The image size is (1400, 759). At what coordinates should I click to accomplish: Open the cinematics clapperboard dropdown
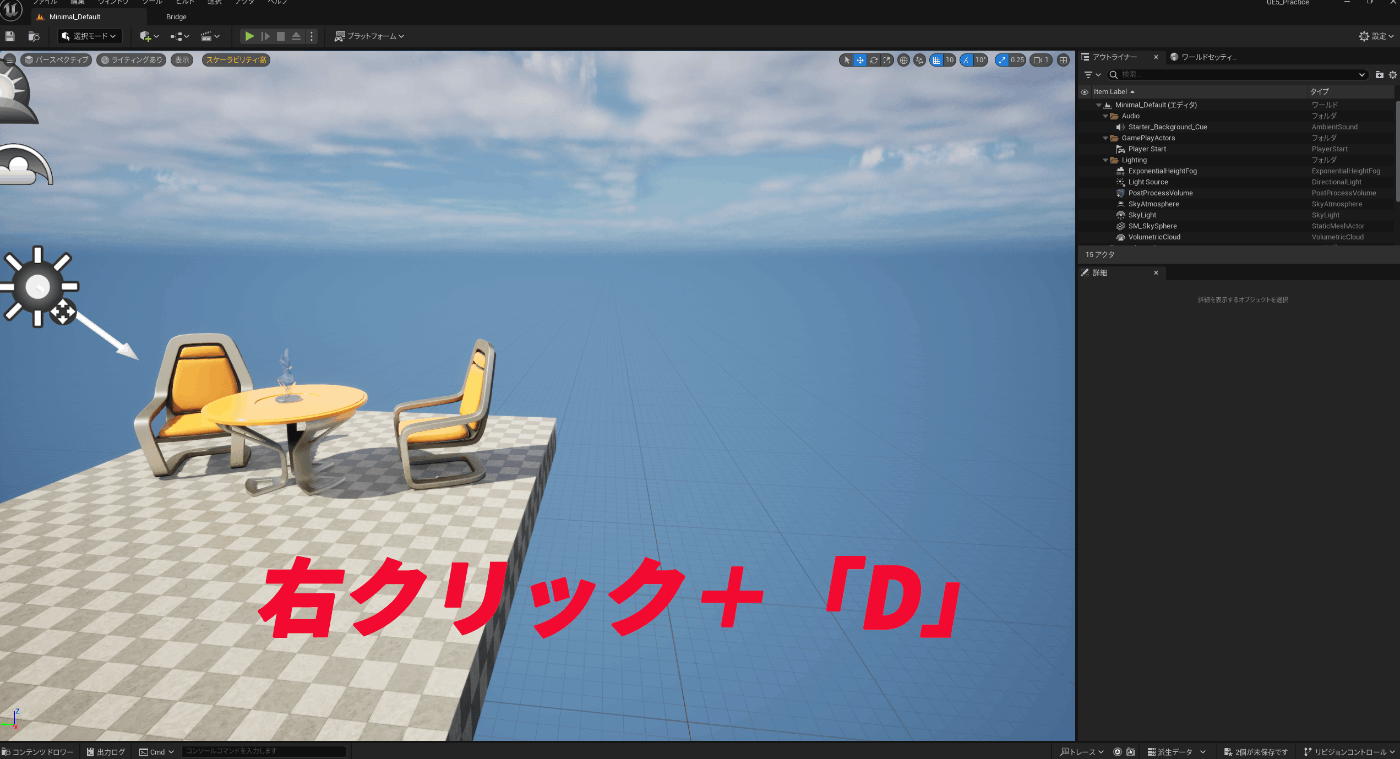(x=210, y=36)
